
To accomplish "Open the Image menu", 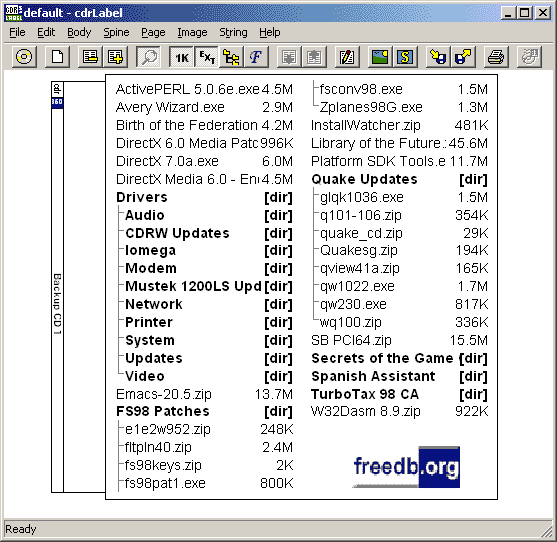I will coord(192,32).
